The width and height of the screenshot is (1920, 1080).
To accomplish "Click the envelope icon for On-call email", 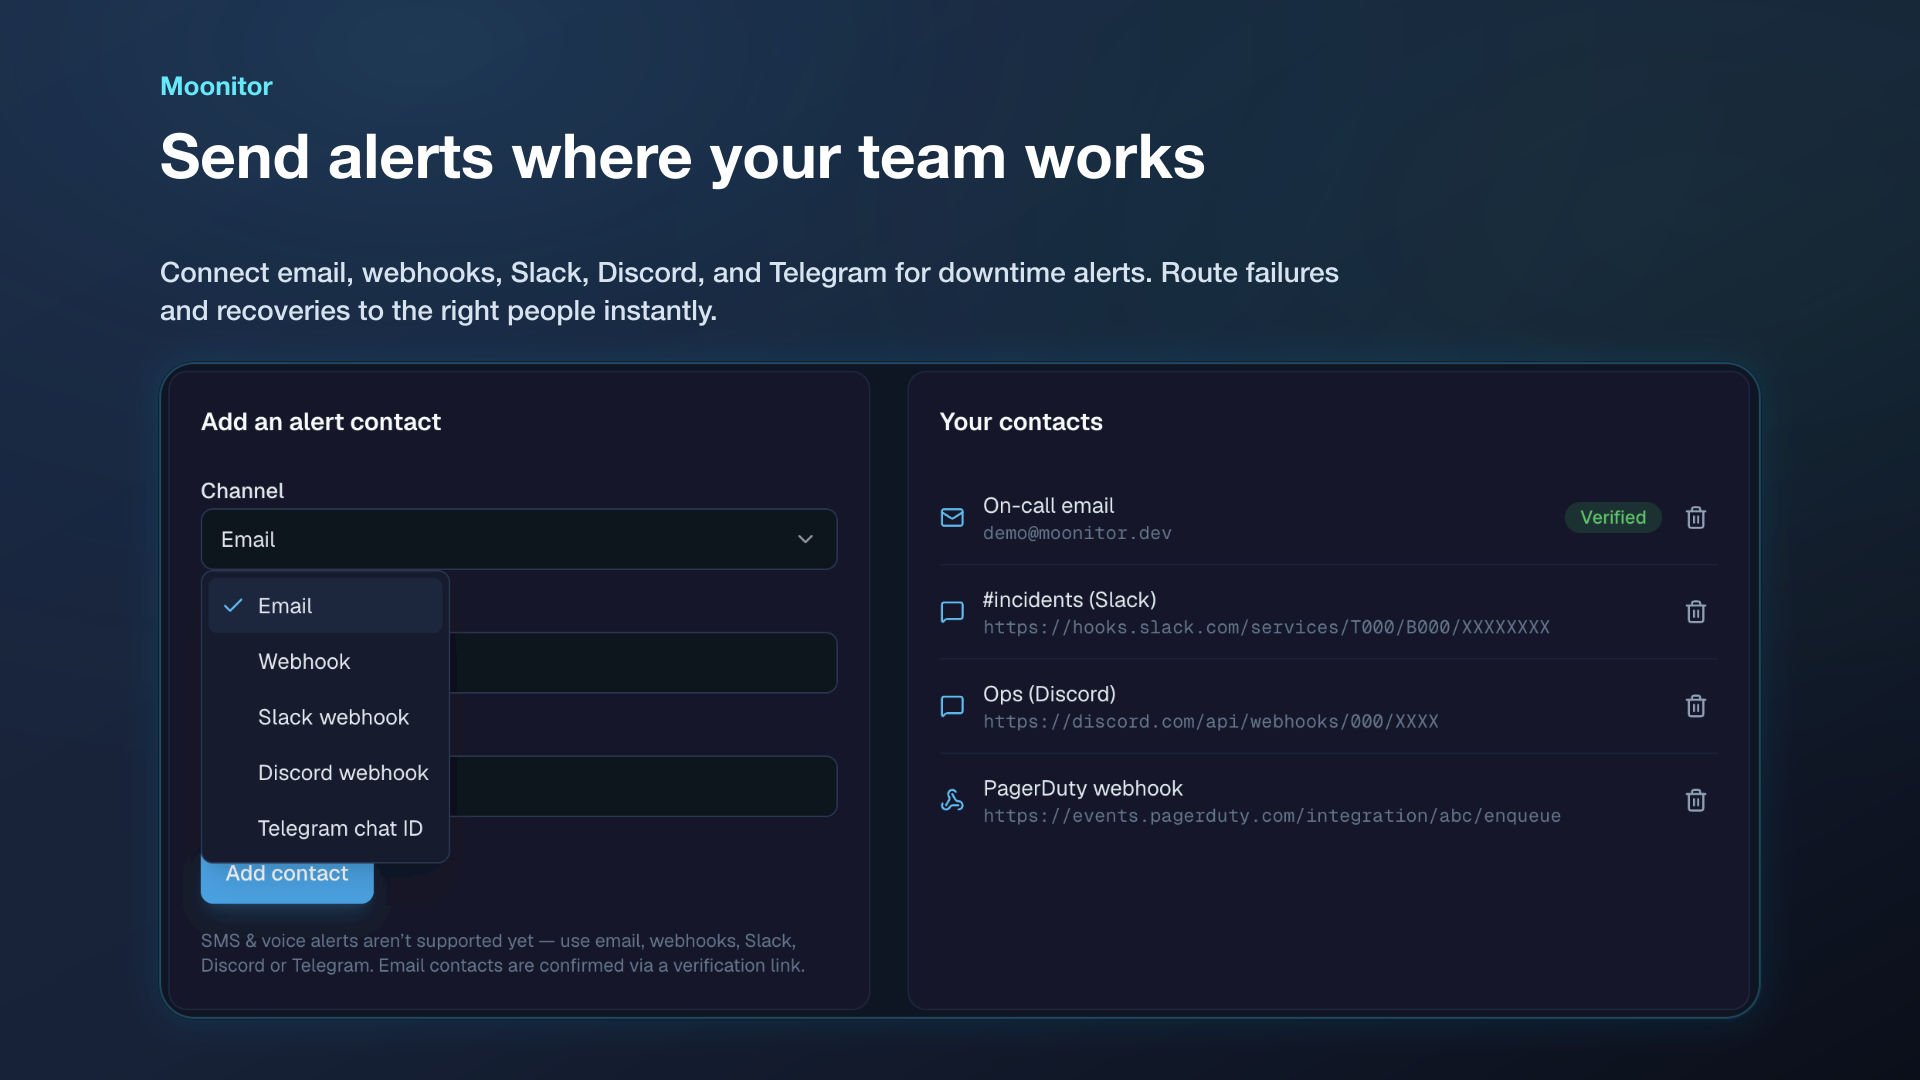I will [952, 518].
